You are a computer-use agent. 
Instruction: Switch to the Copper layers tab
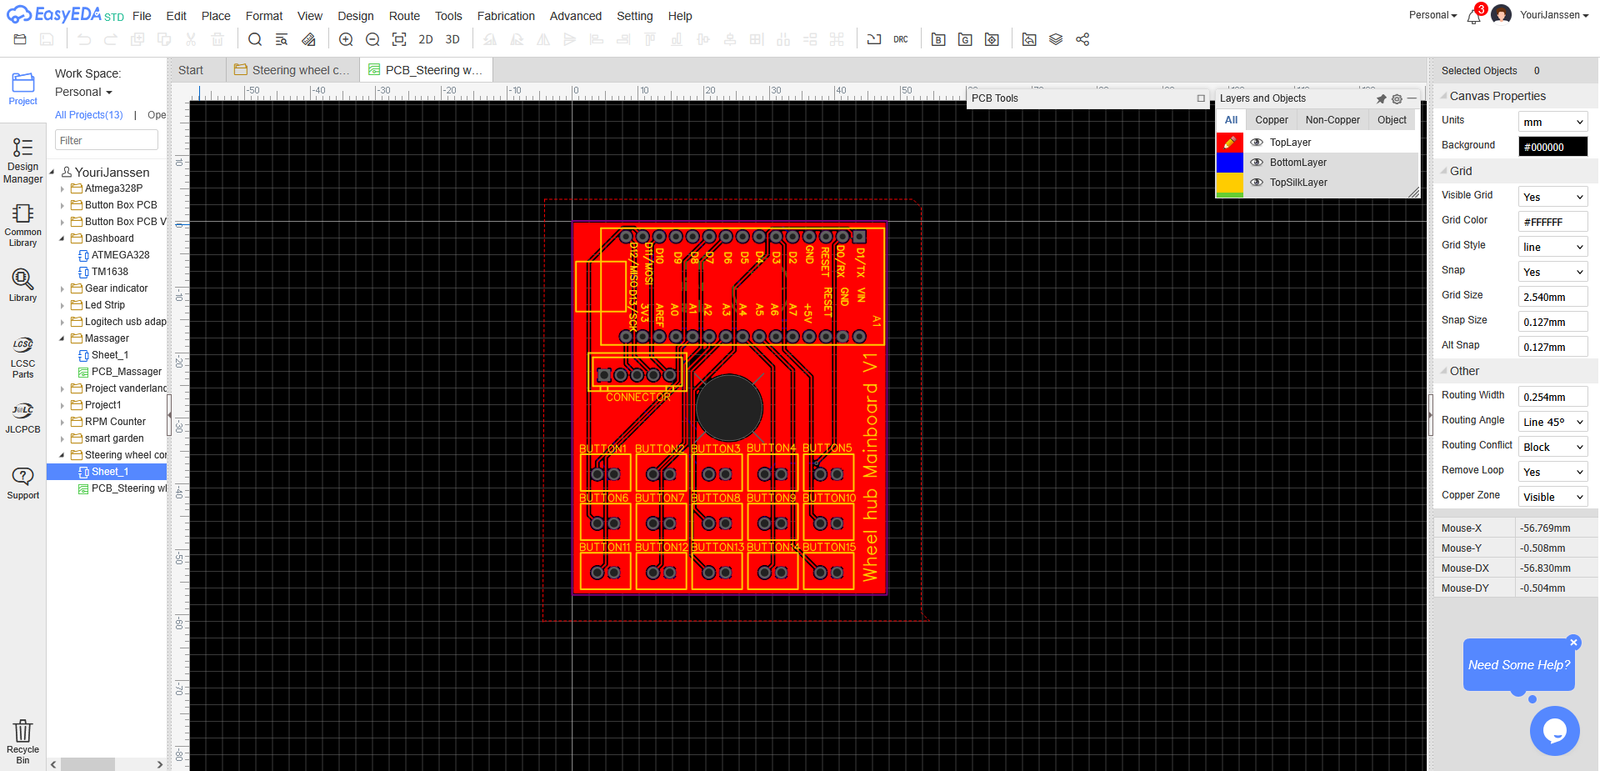coord(1271,120)
